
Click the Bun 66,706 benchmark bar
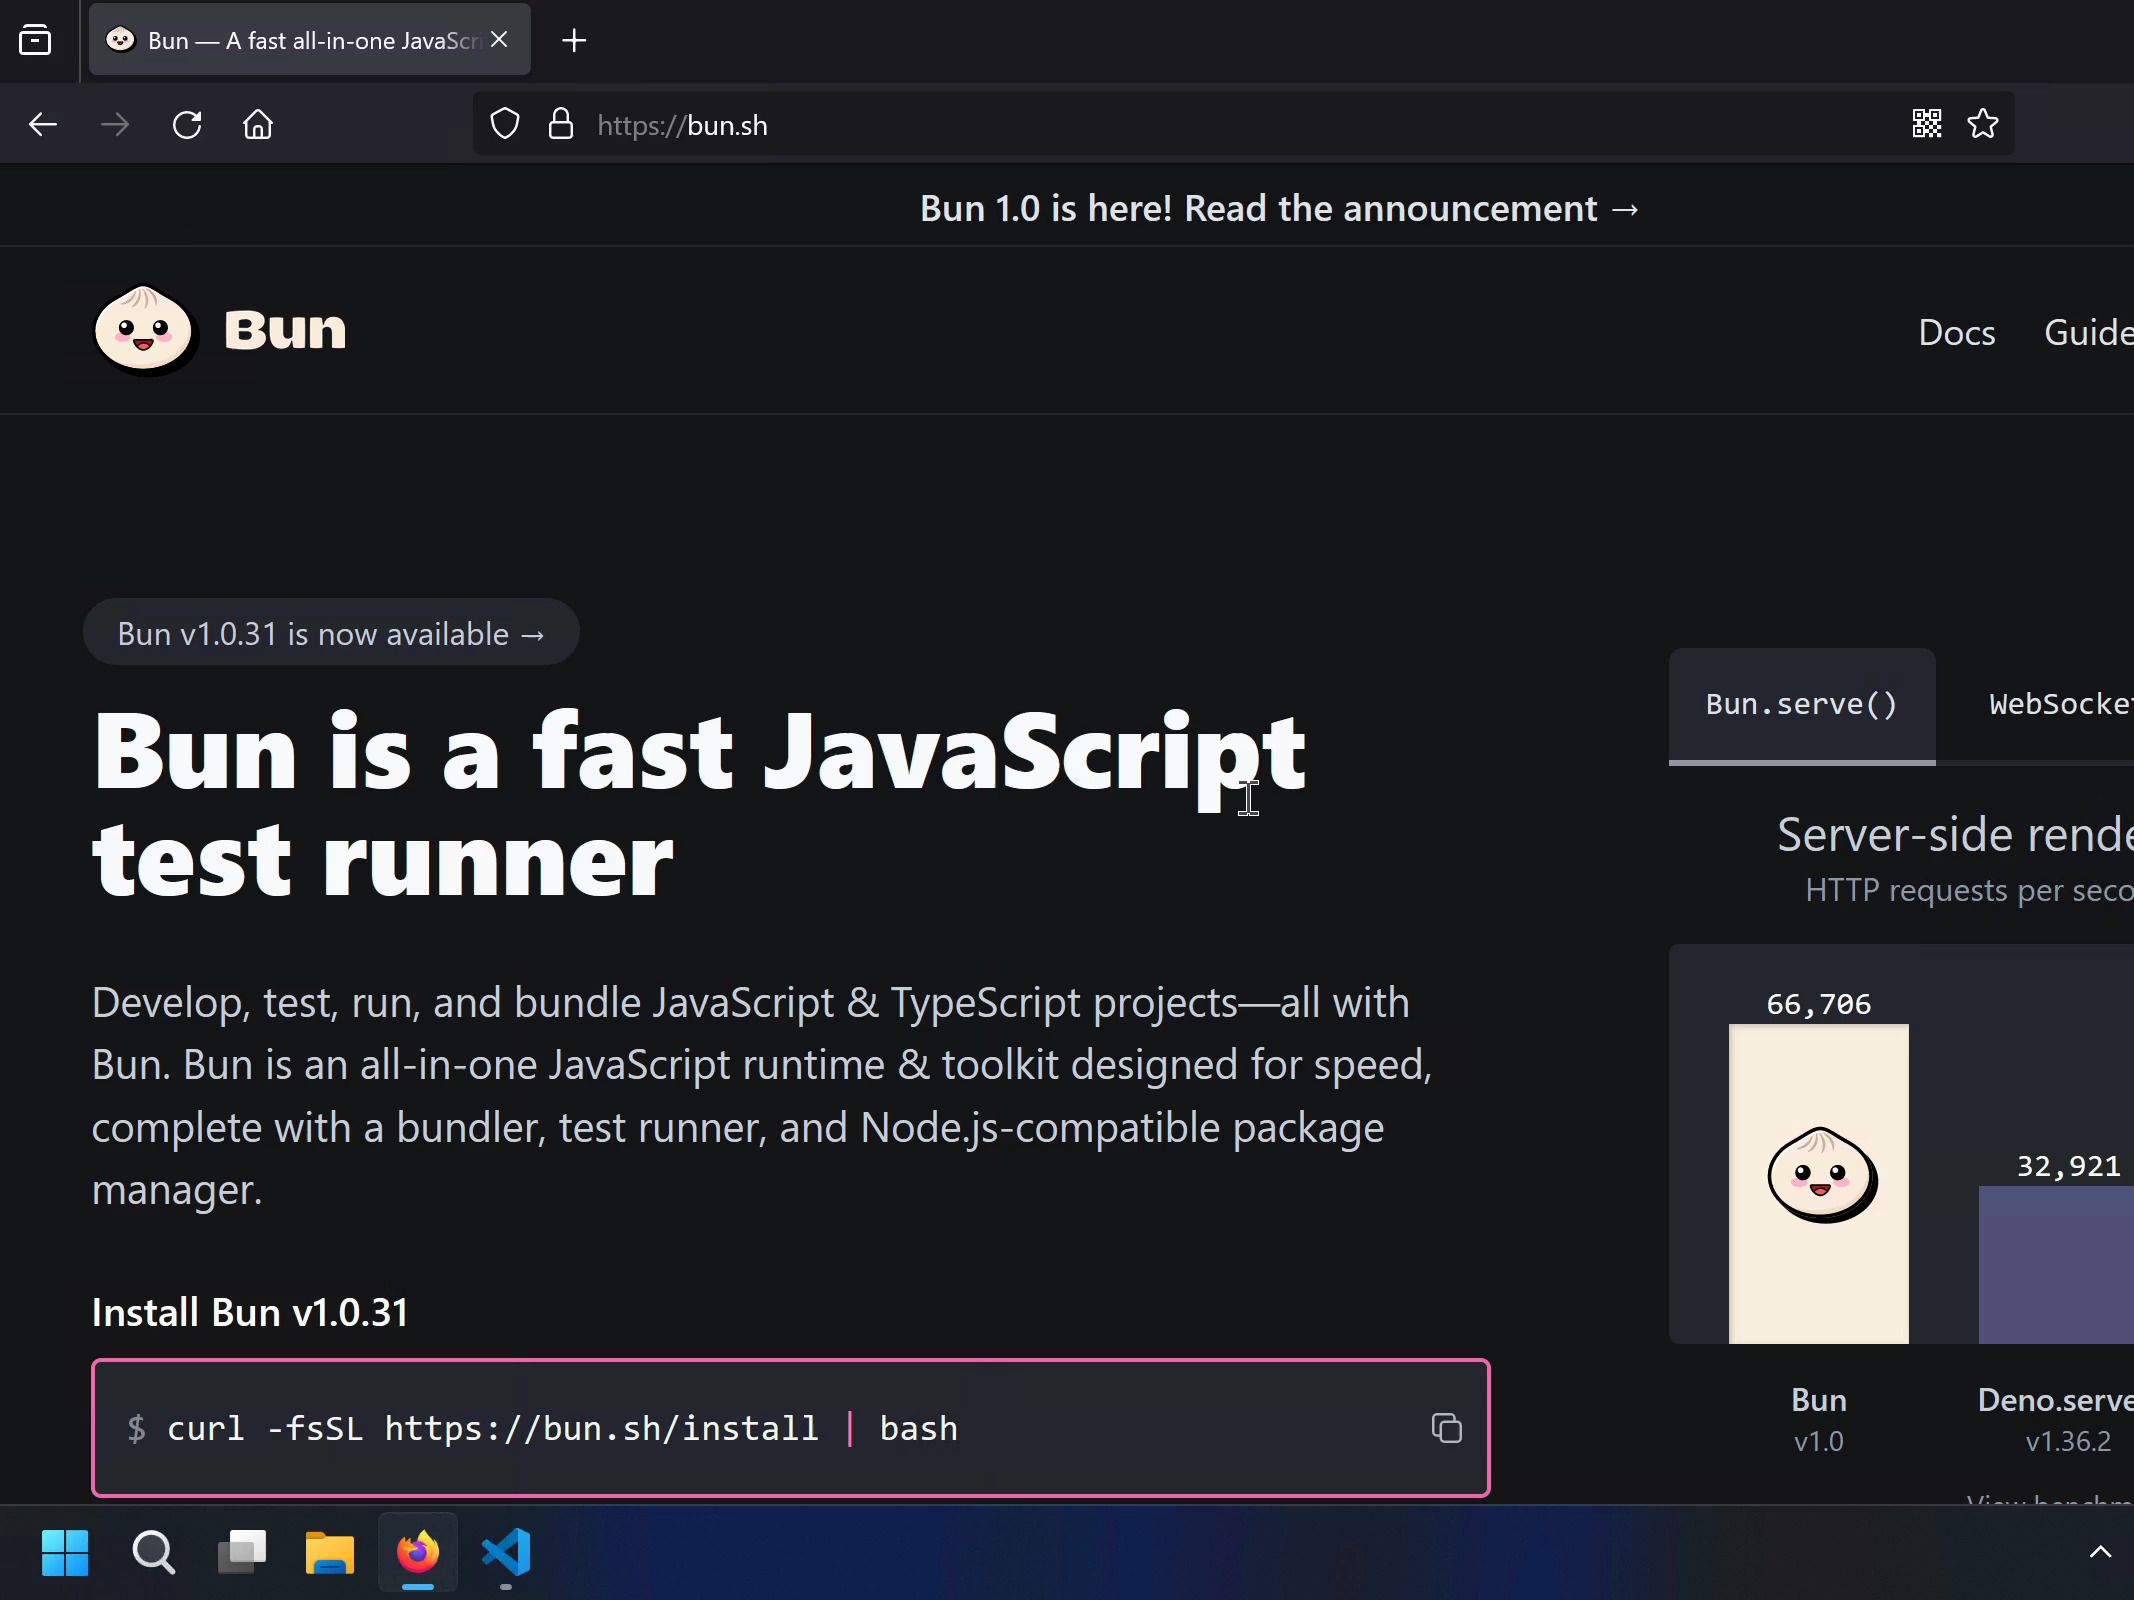(1819, 1183)
